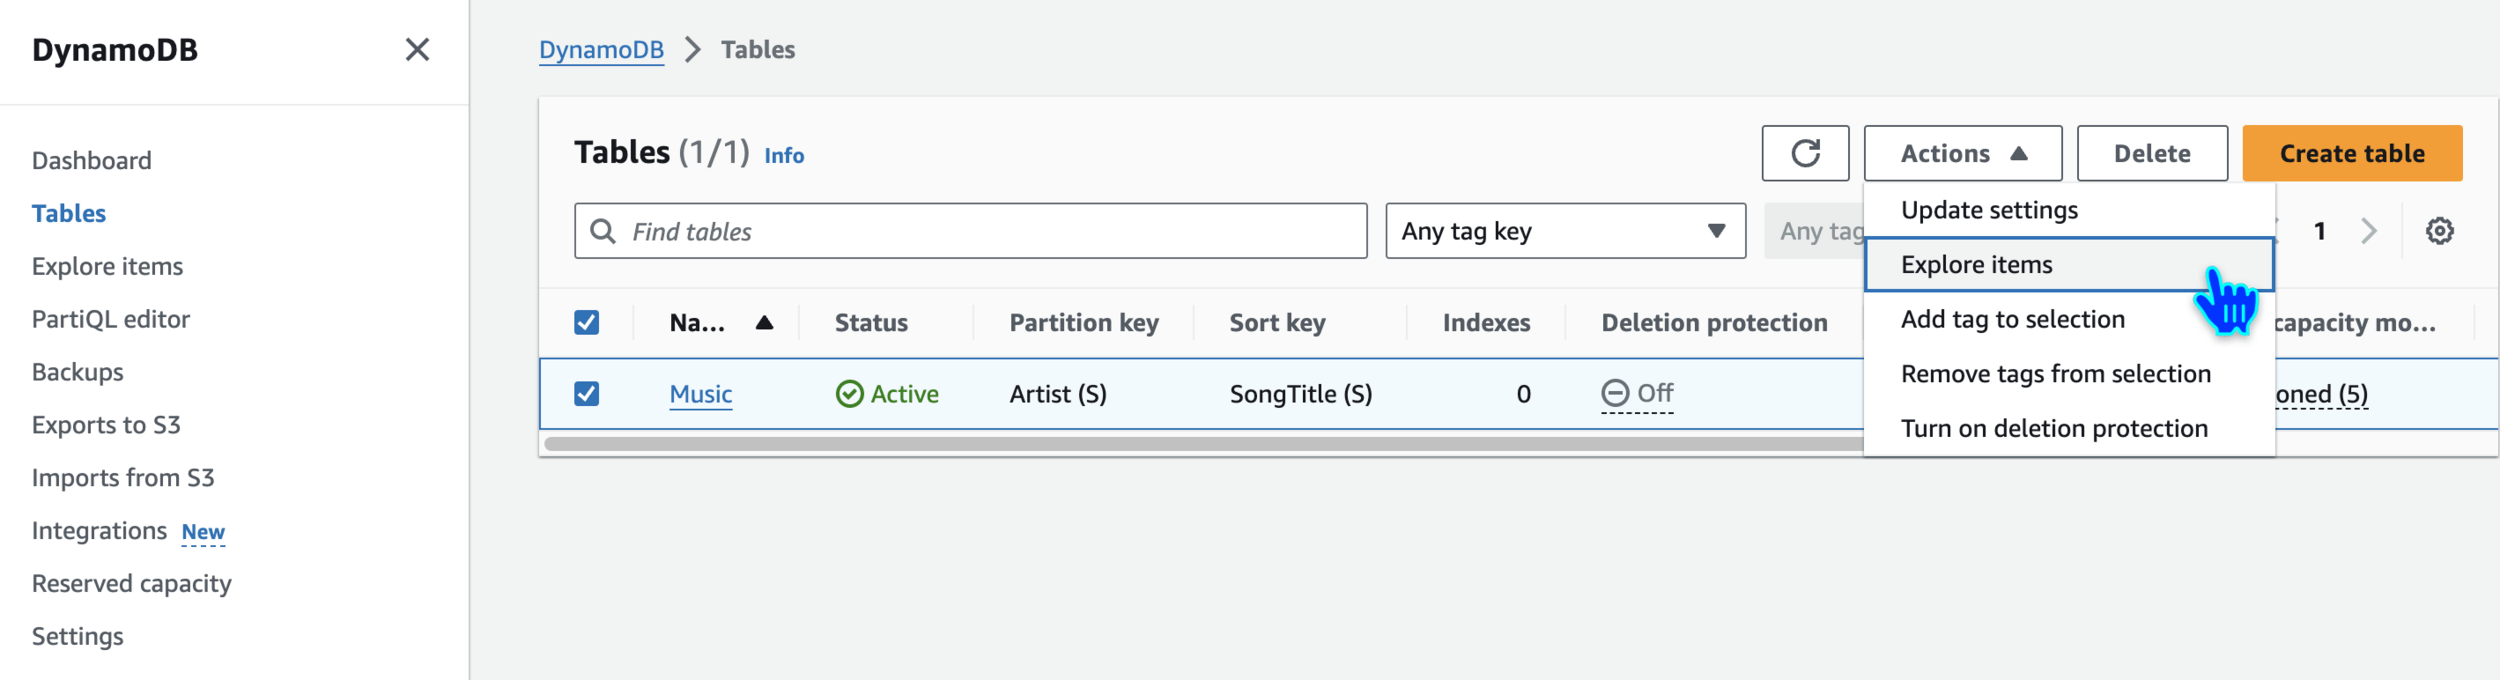Click the Active status check icon
The height and width of the screenshot is (680, 2500).
click(849, 394)
